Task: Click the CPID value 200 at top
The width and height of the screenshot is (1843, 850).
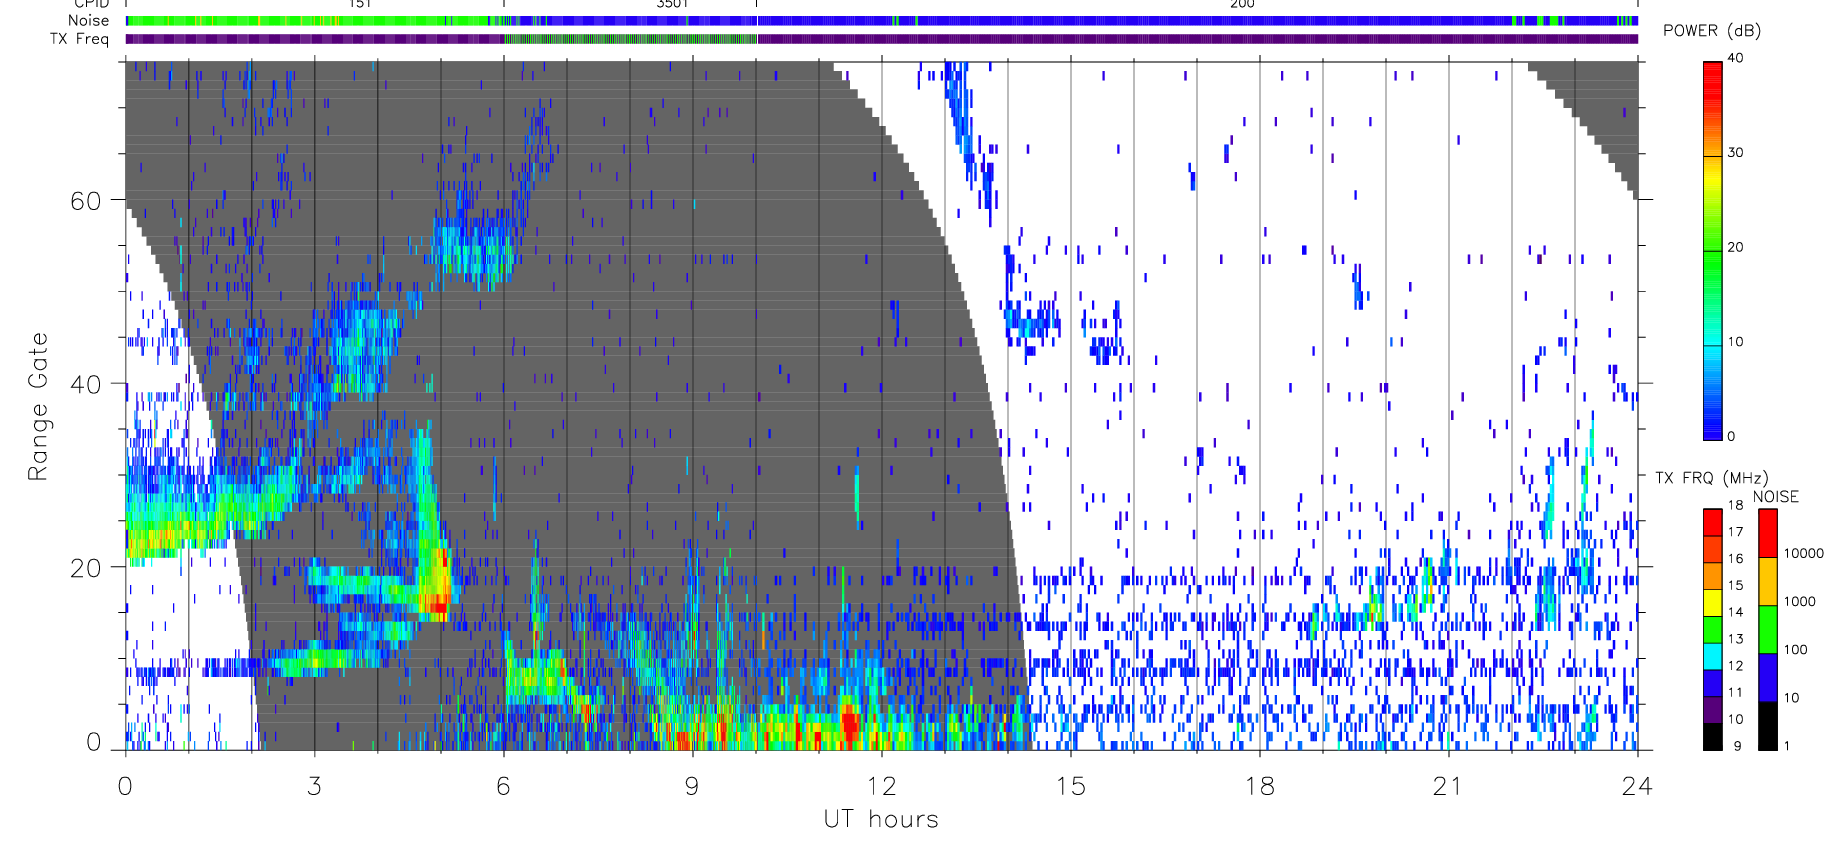Action: point(1242,4)
